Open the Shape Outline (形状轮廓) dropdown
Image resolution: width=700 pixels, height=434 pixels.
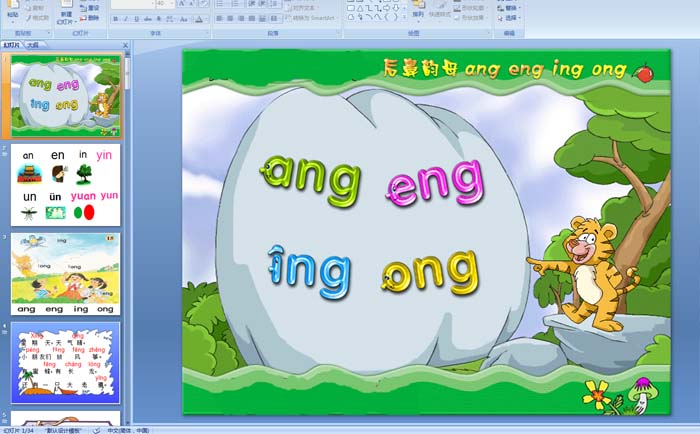tap(471, 8)
